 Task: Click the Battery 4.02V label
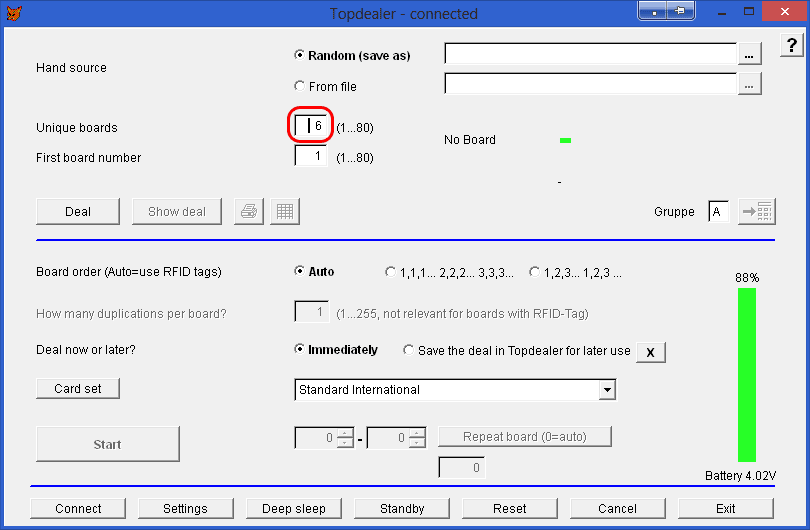(740, 476)
